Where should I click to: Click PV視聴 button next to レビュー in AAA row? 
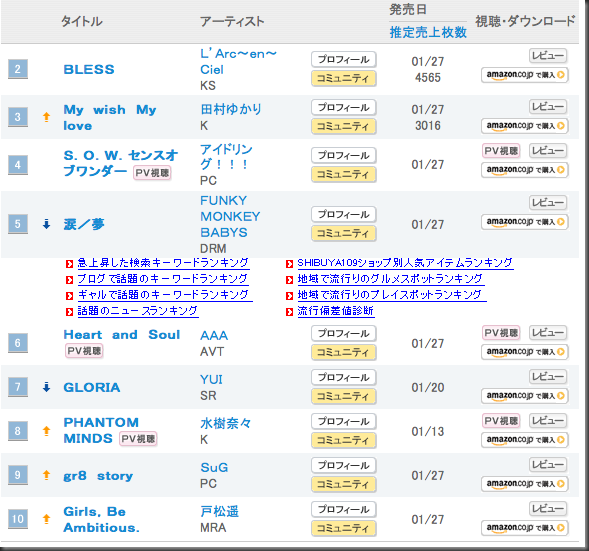click(x=501, y=332)
